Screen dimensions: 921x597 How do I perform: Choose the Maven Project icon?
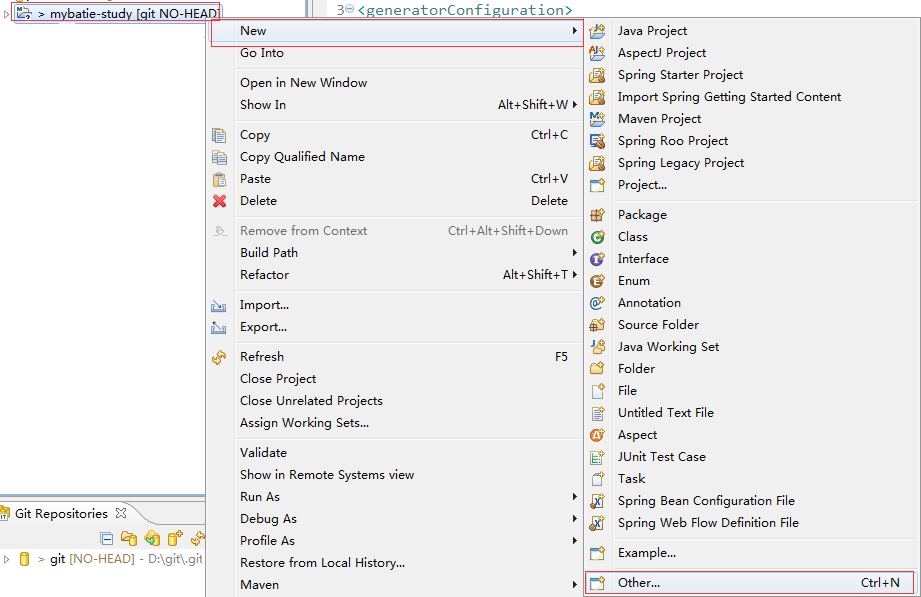(597, 119)
